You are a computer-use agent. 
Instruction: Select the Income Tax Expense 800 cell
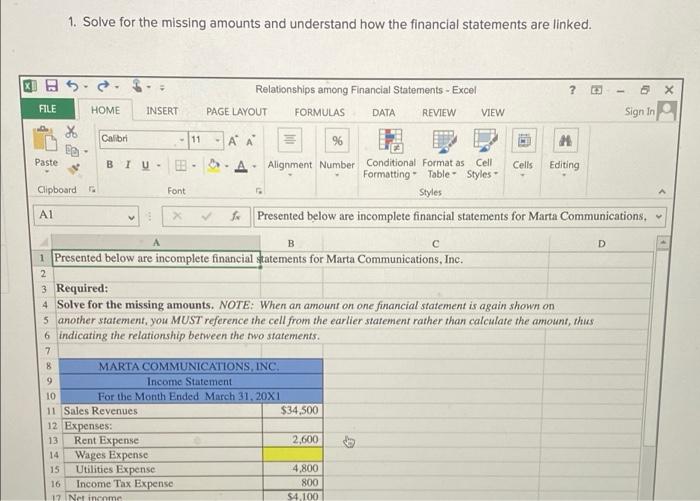(292, 483)
